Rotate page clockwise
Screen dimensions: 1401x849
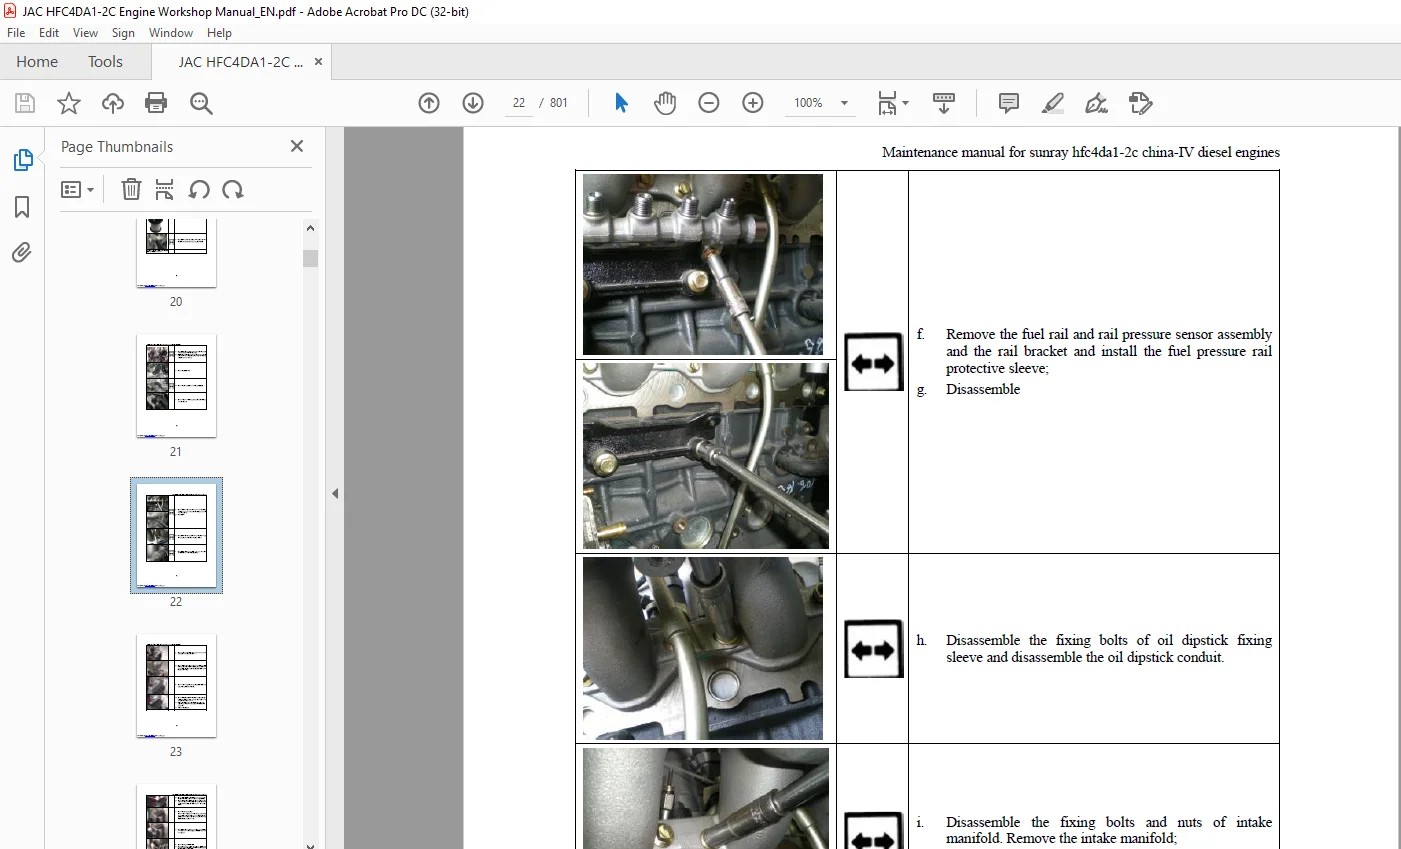point(233,189)
